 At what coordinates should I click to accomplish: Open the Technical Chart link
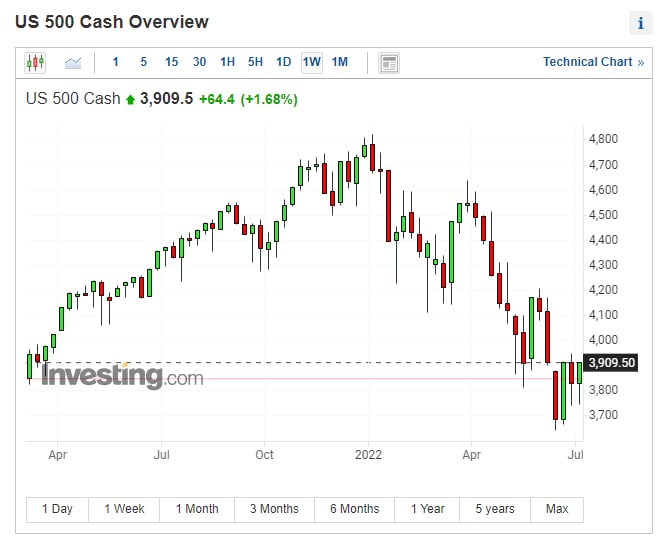tap(593, 62)
